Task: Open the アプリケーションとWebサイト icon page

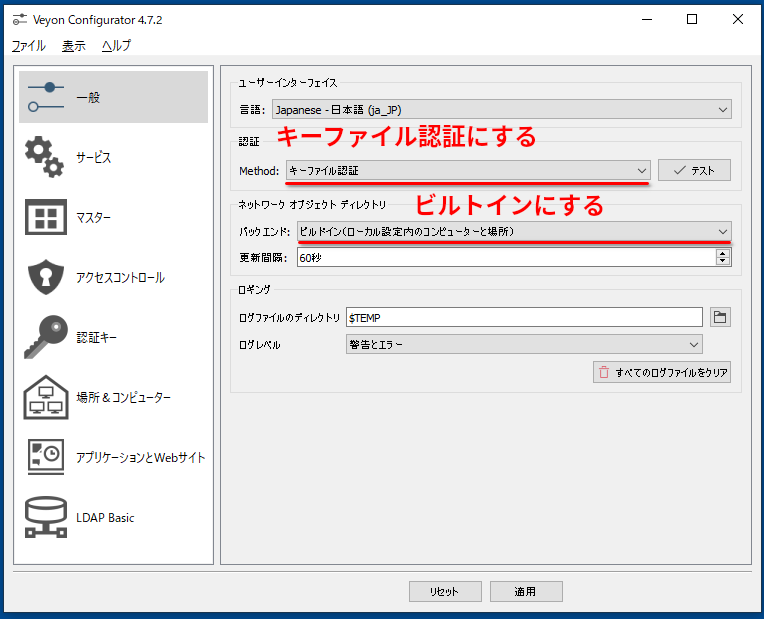Action: [x=46, y=457]
